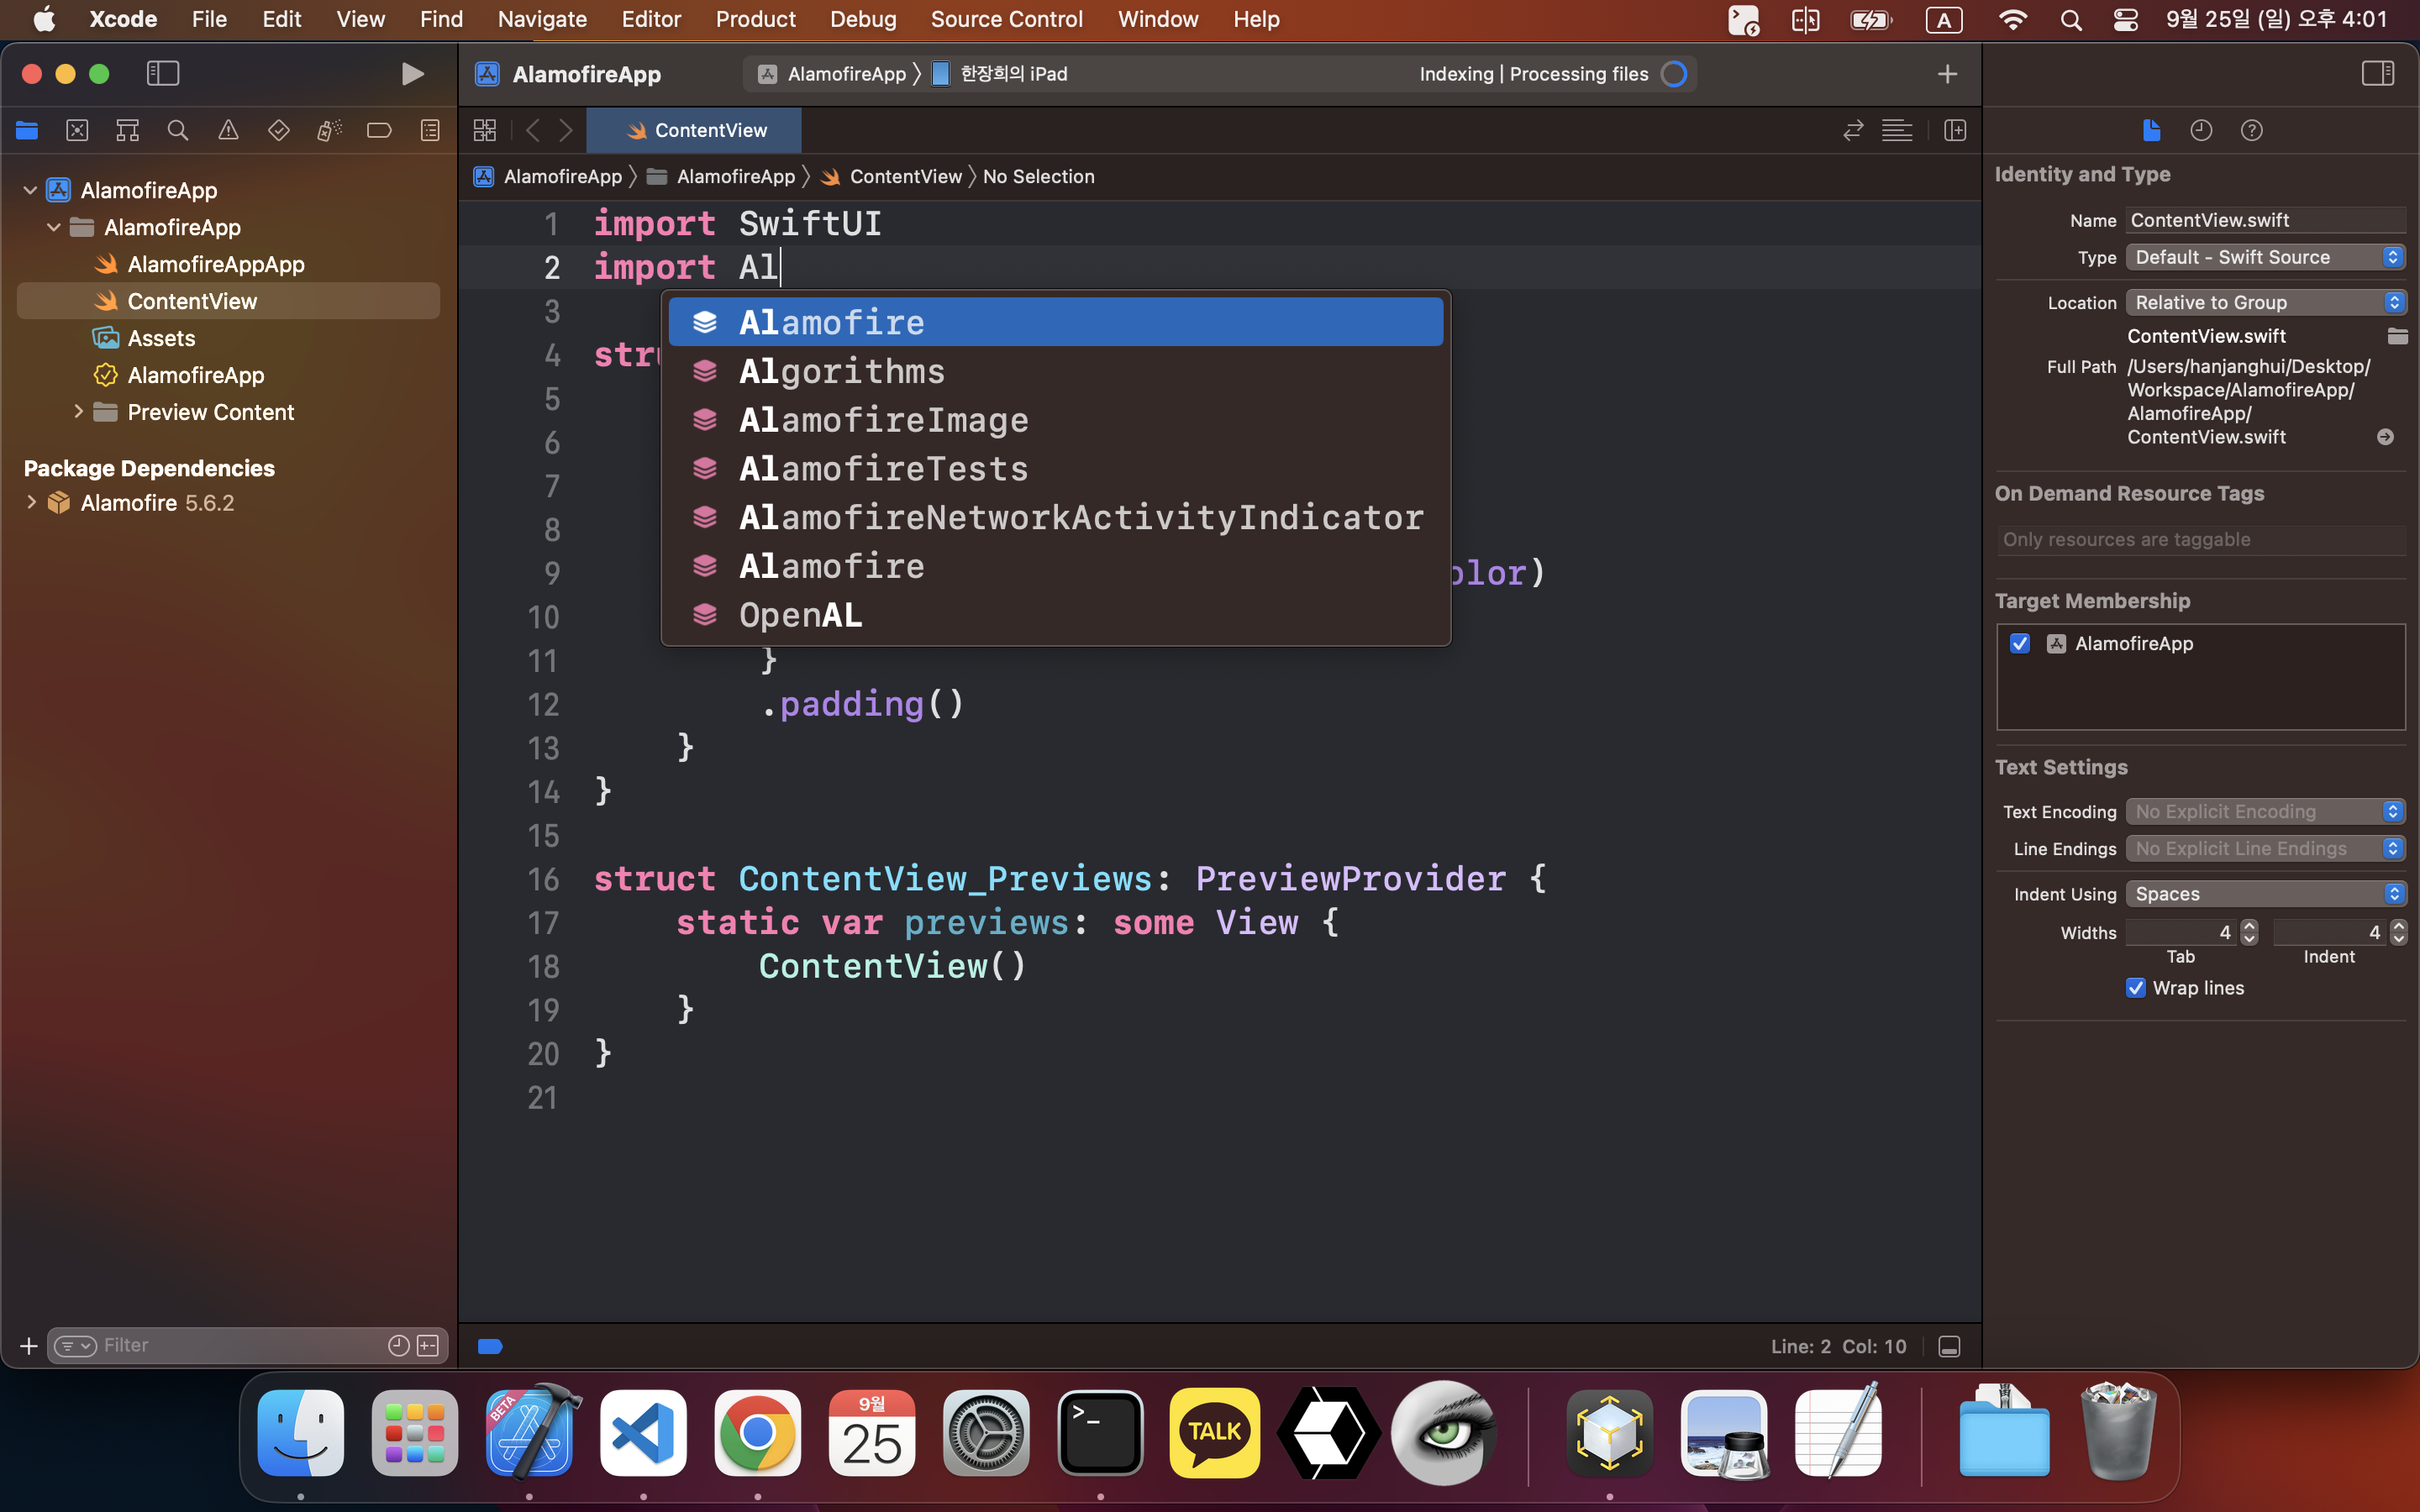Viewport: 2420px width, 1512px height.
Task: Open the Line Endings dropdown
Action: pos(2265,848)
